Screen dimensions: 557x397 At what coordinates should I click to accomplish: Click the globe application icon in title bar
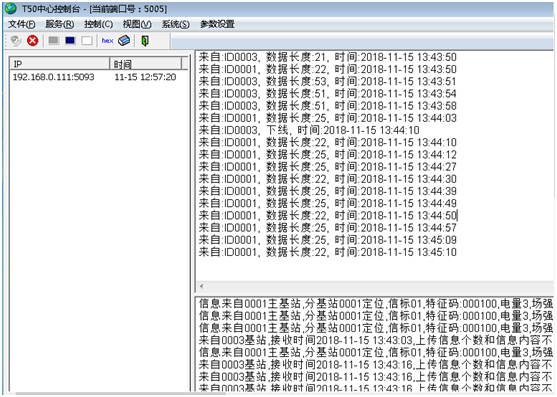(11, 8)
